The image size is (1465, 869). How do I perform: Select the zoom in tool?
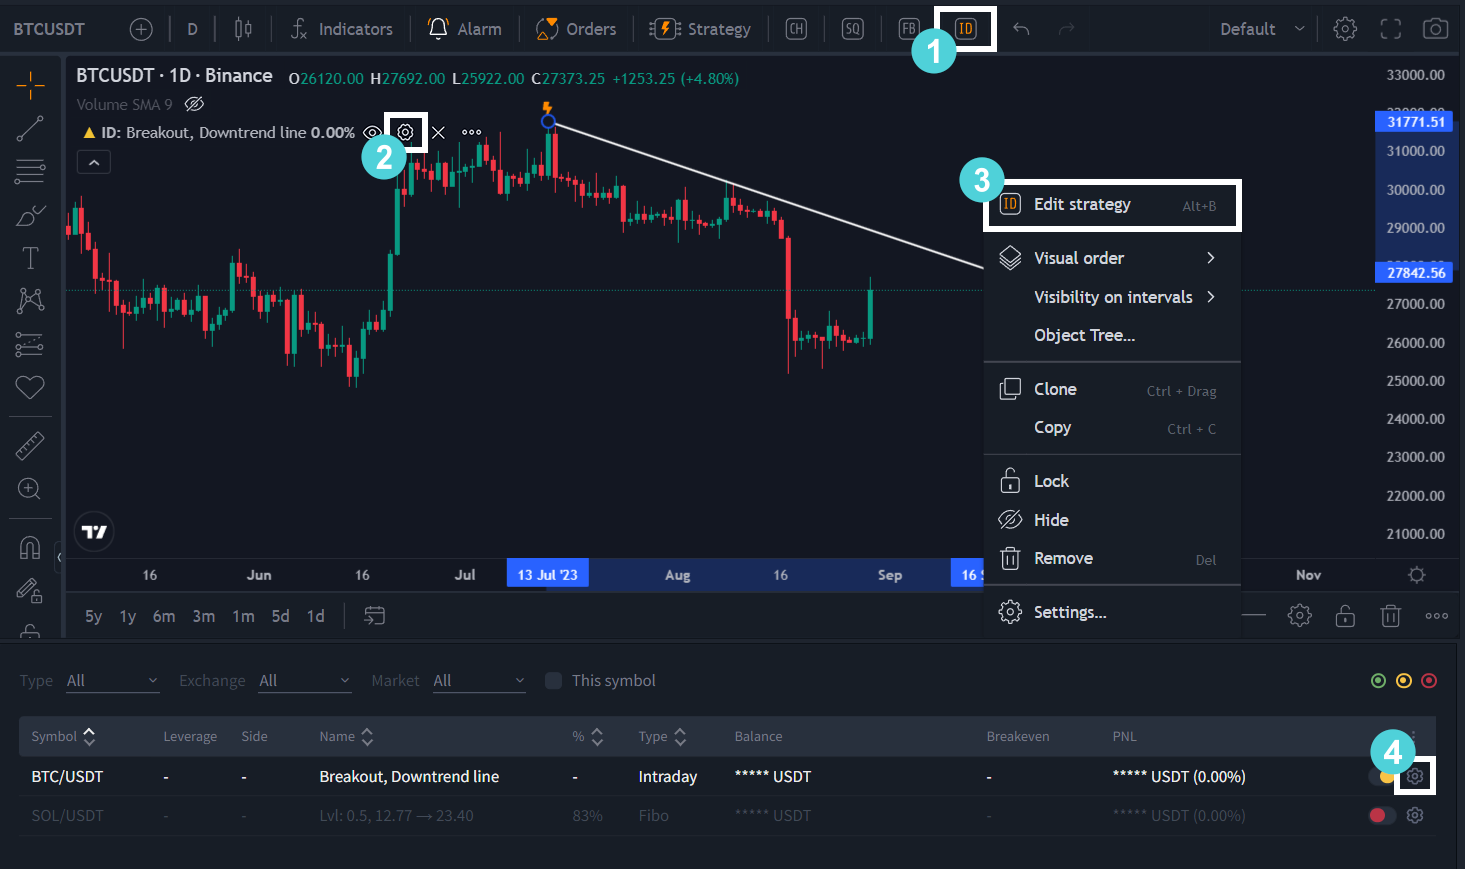tap(30, 489)
